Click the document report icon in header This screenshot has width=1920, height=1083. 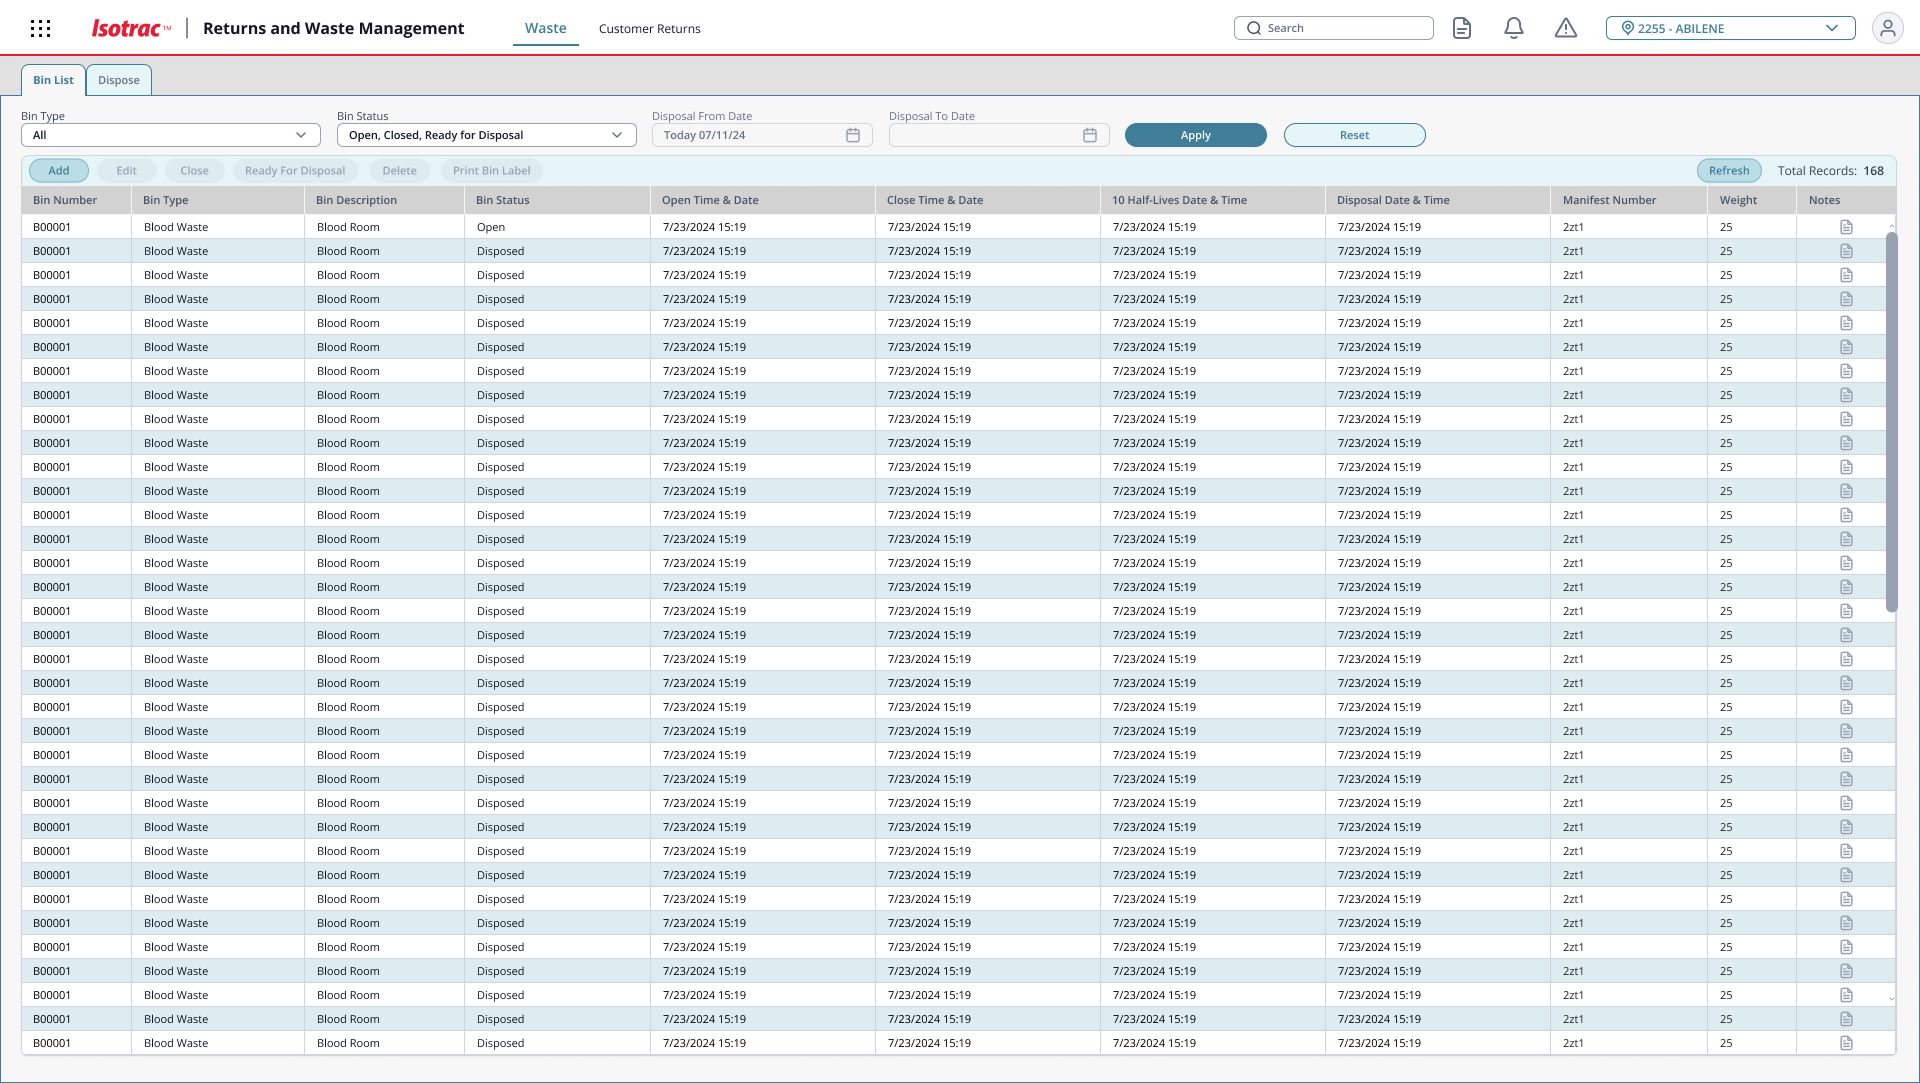point(1462,28)
